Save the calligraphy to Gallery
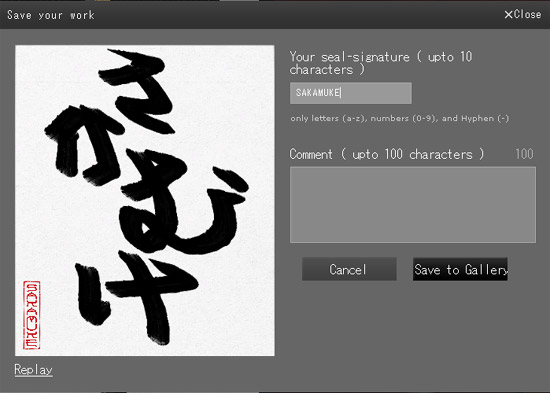The image size is (550, 393). pyautogui.click(x=460, y=269)
